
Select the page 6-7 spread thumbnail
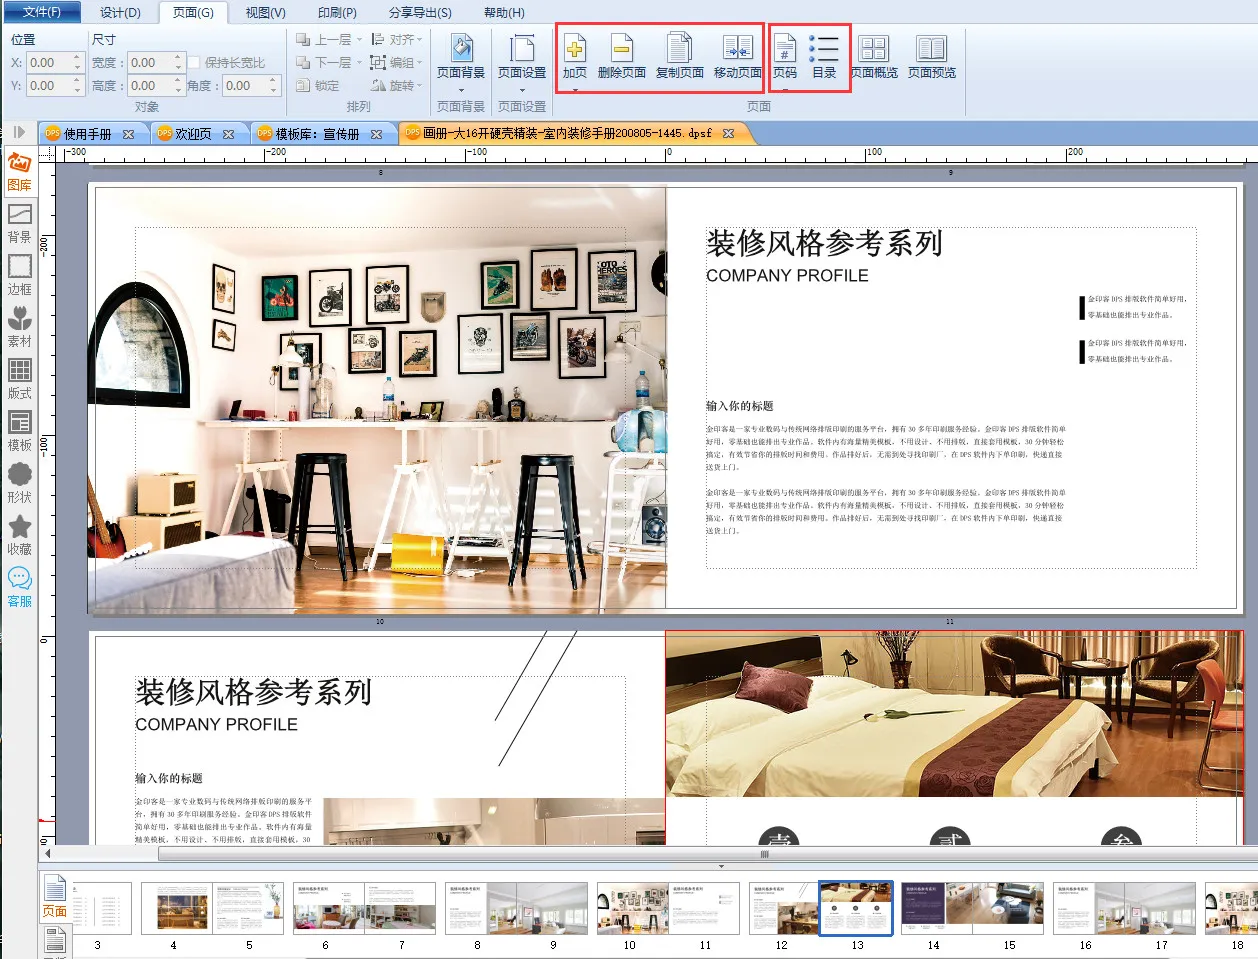[x=364, y=908]
